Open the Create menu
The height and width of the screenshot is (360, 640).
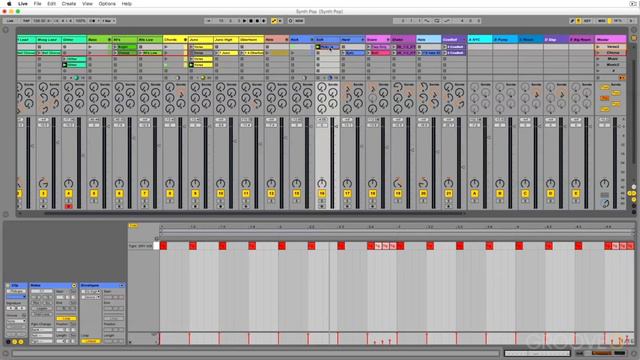tap(69, 4)
